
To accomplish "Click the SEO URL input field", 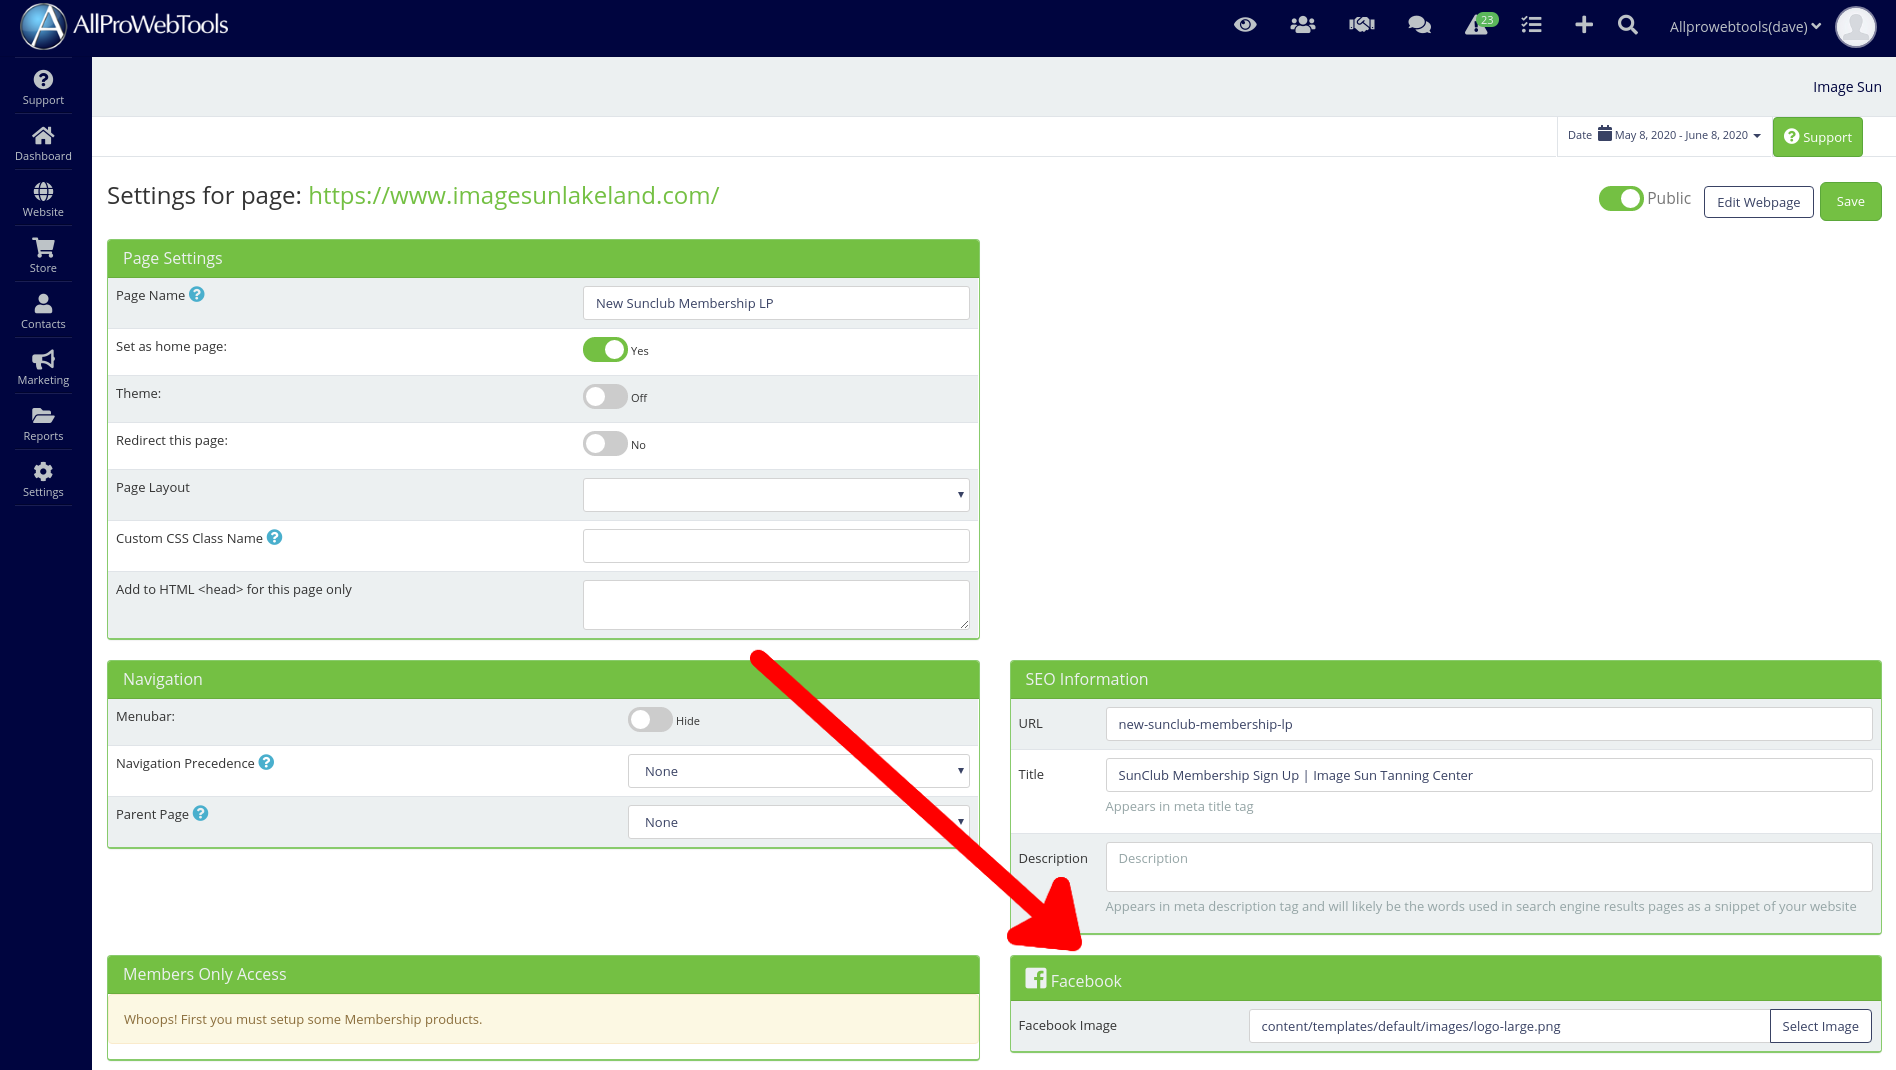I will tap(1488, 724).
